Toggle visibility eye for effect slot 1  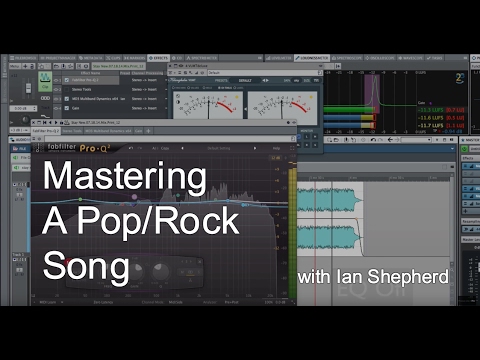(57, 80)
